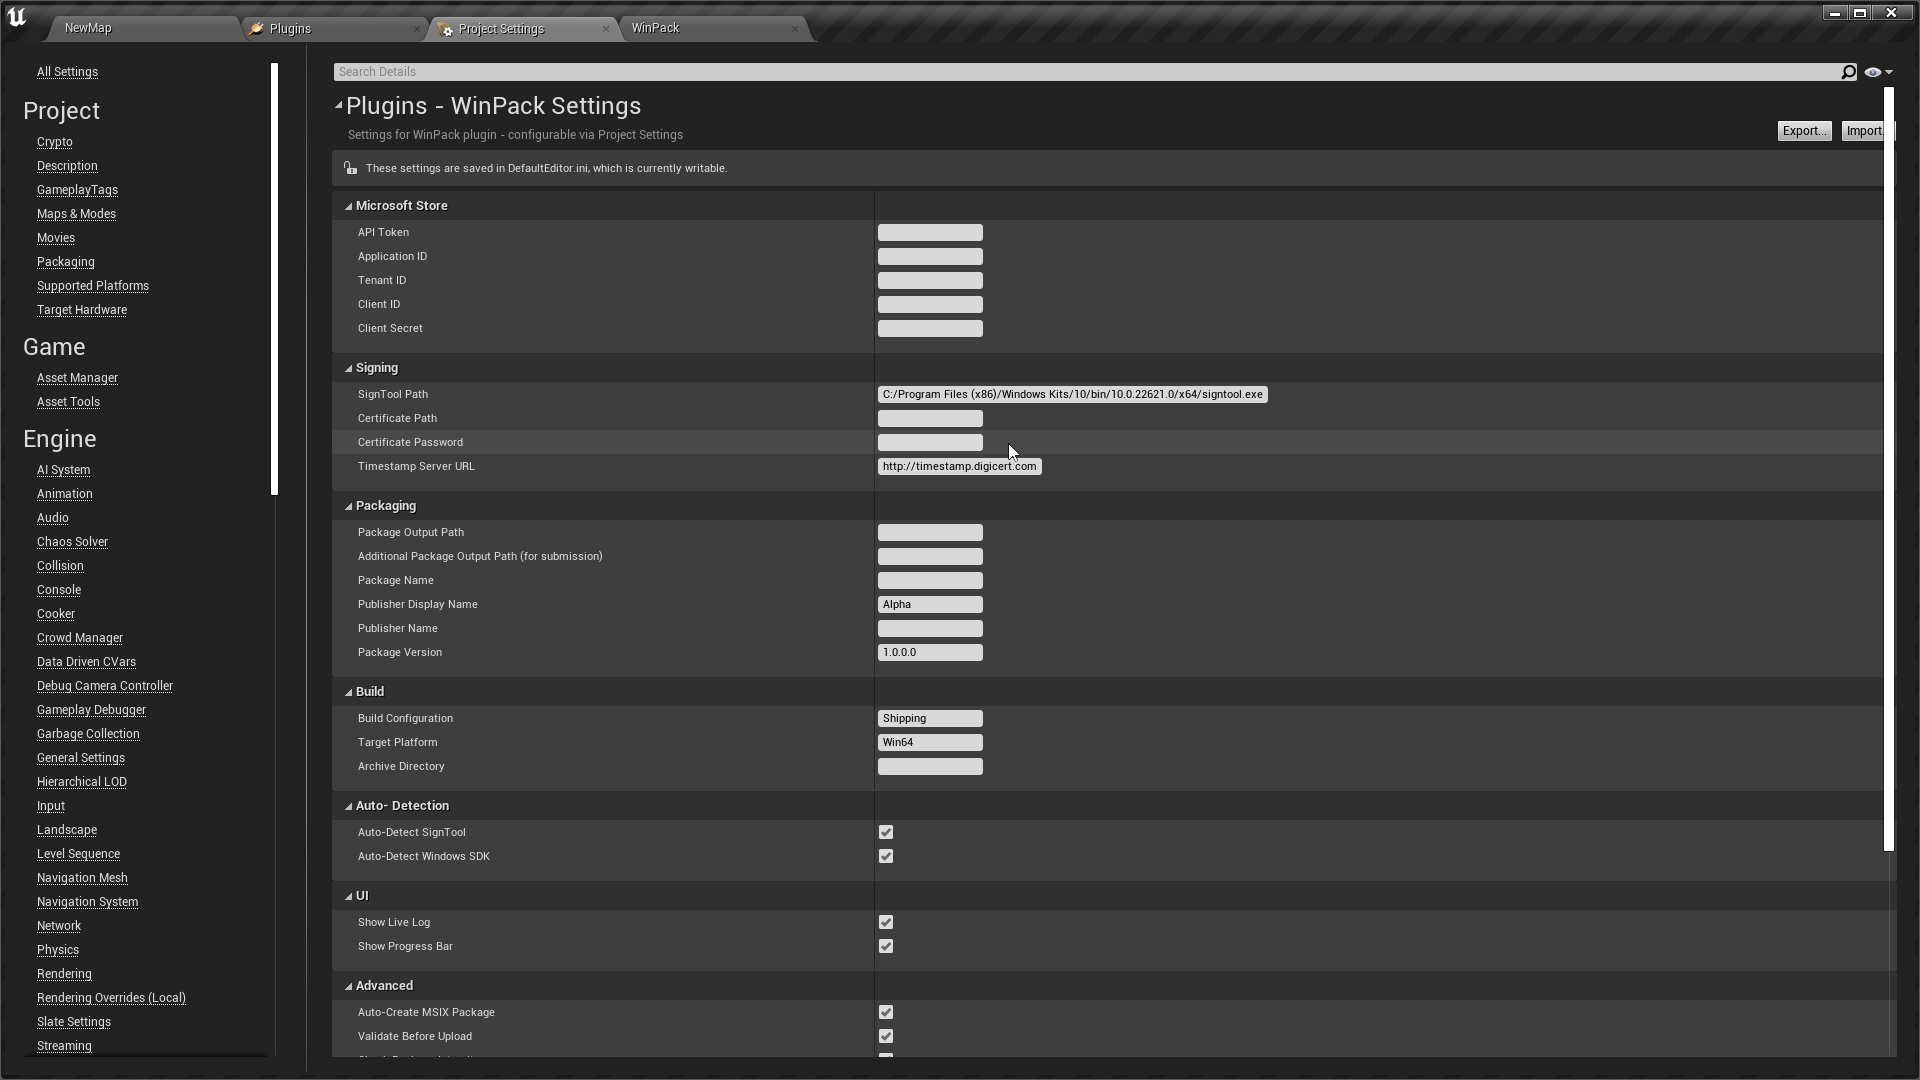
Task: Click the Export... button
Action: (x=1804, y=131)
